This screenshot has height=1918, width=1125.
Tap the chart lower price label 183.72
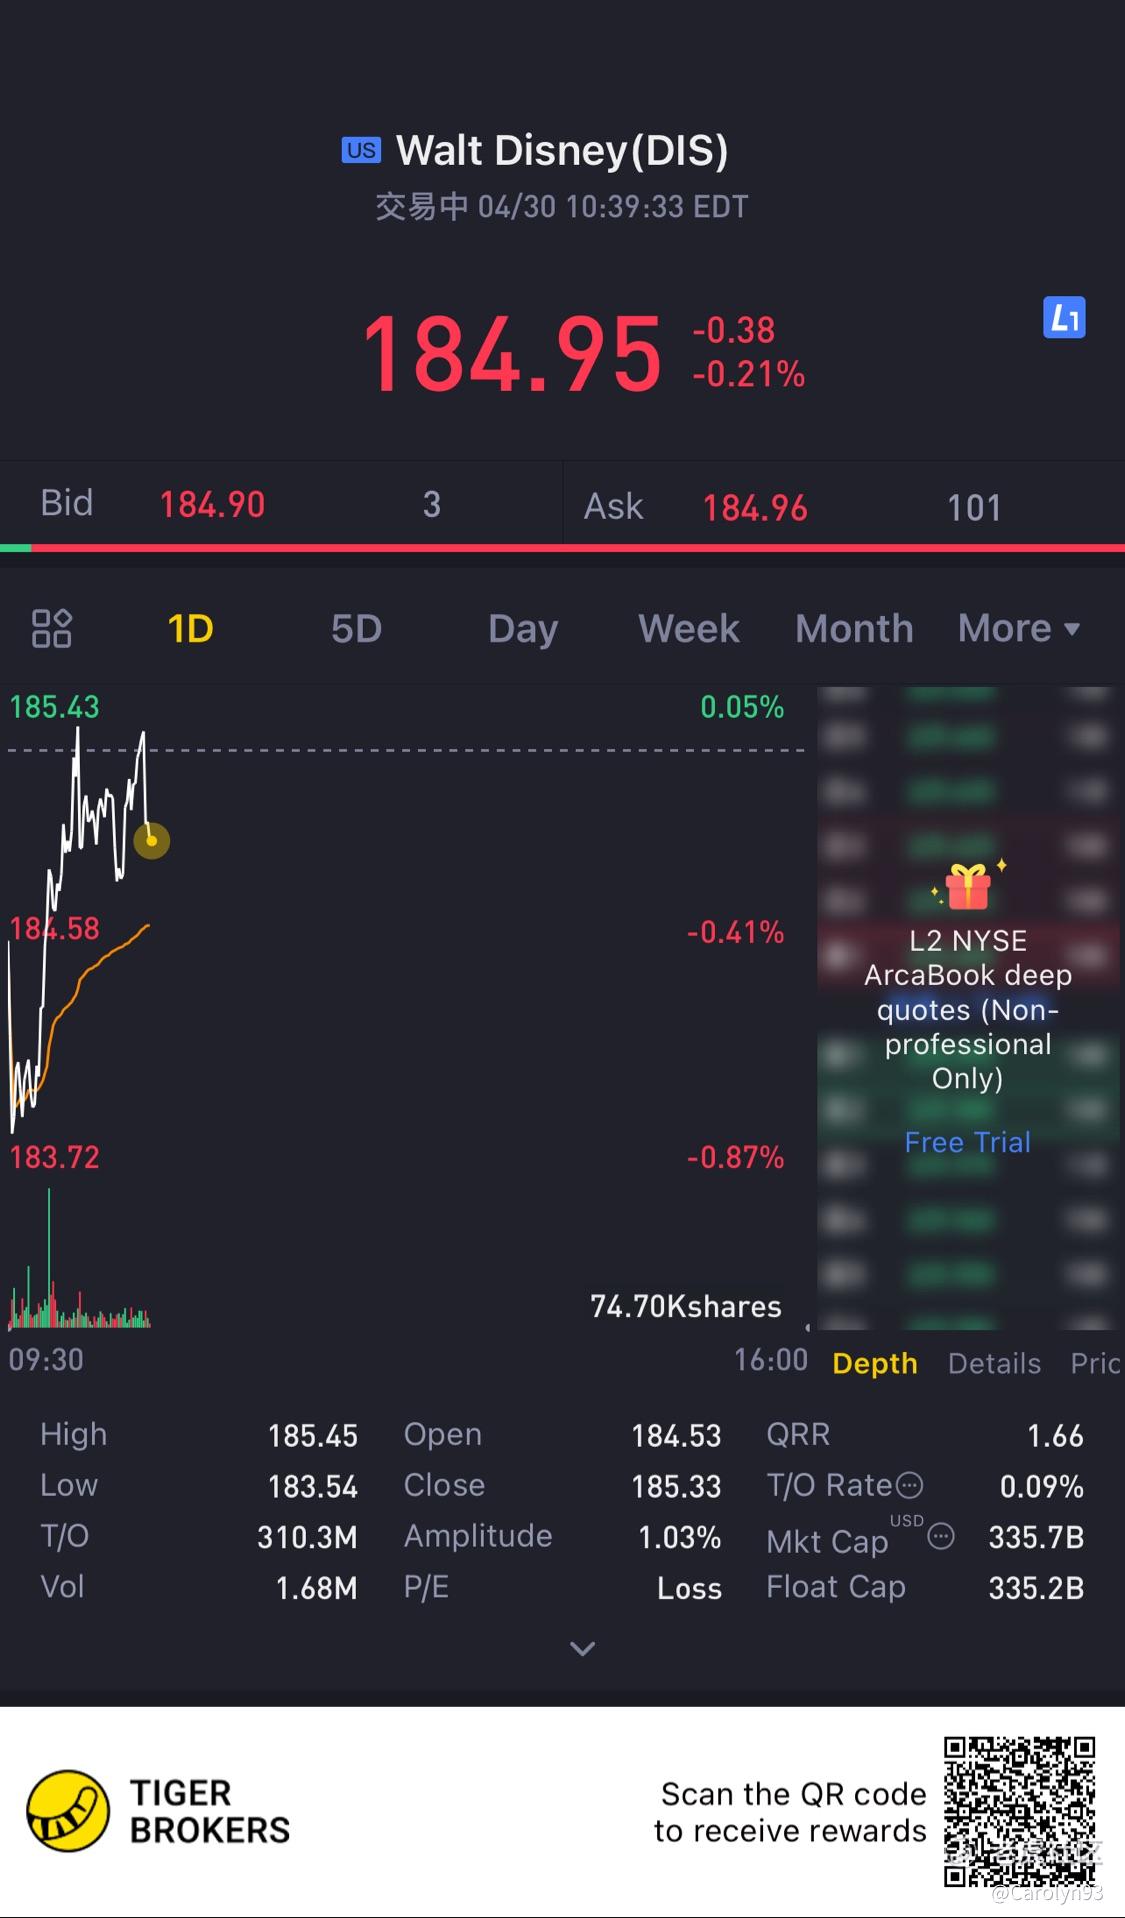click(x=54, y=1157)
